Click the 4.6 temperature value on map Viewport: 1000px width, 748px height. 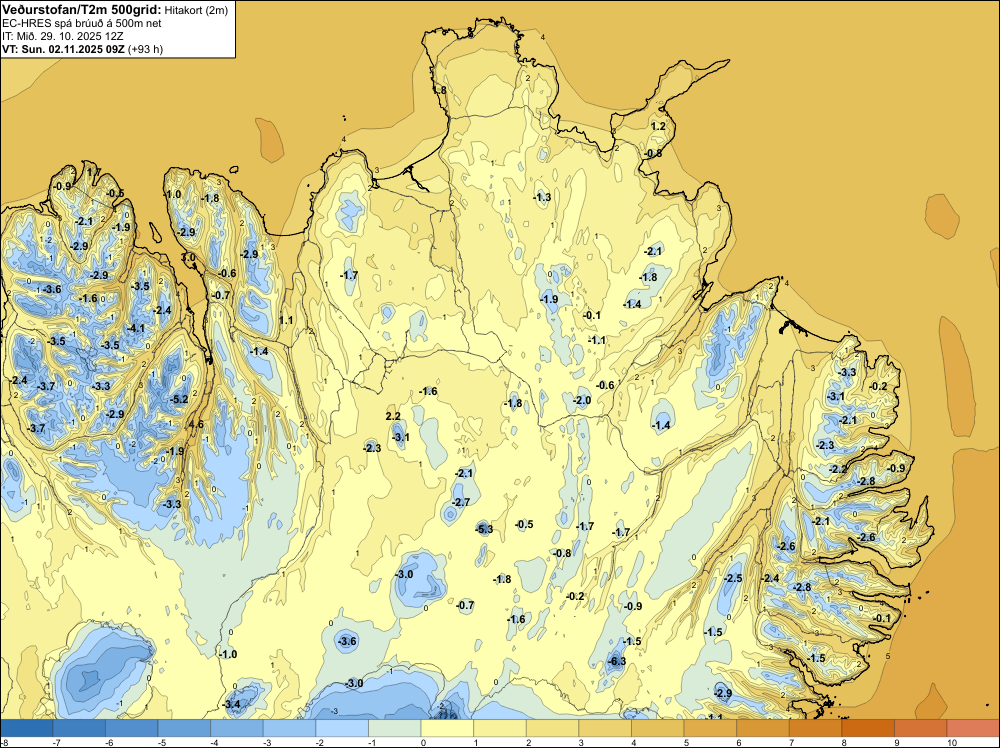[196, 424]
